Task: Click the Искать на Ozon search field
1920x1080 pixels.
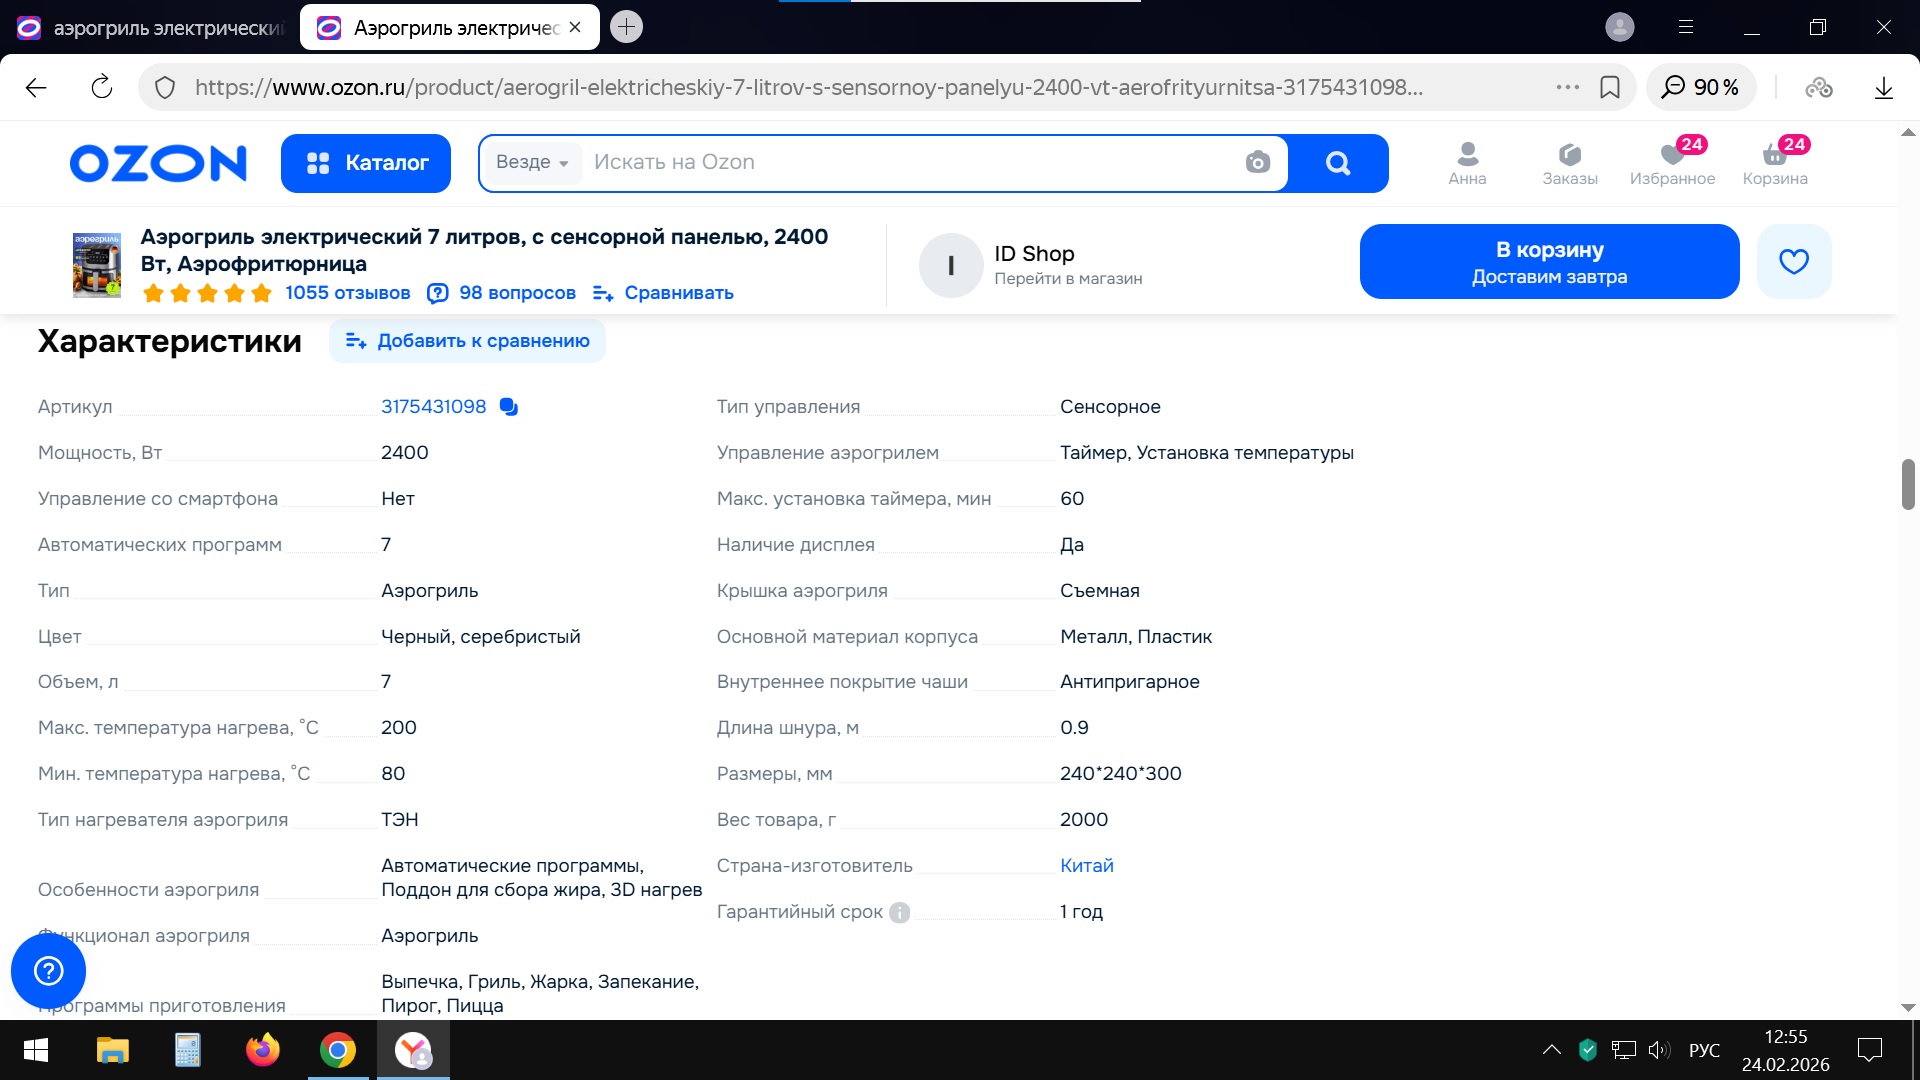Action: (900, 162)
